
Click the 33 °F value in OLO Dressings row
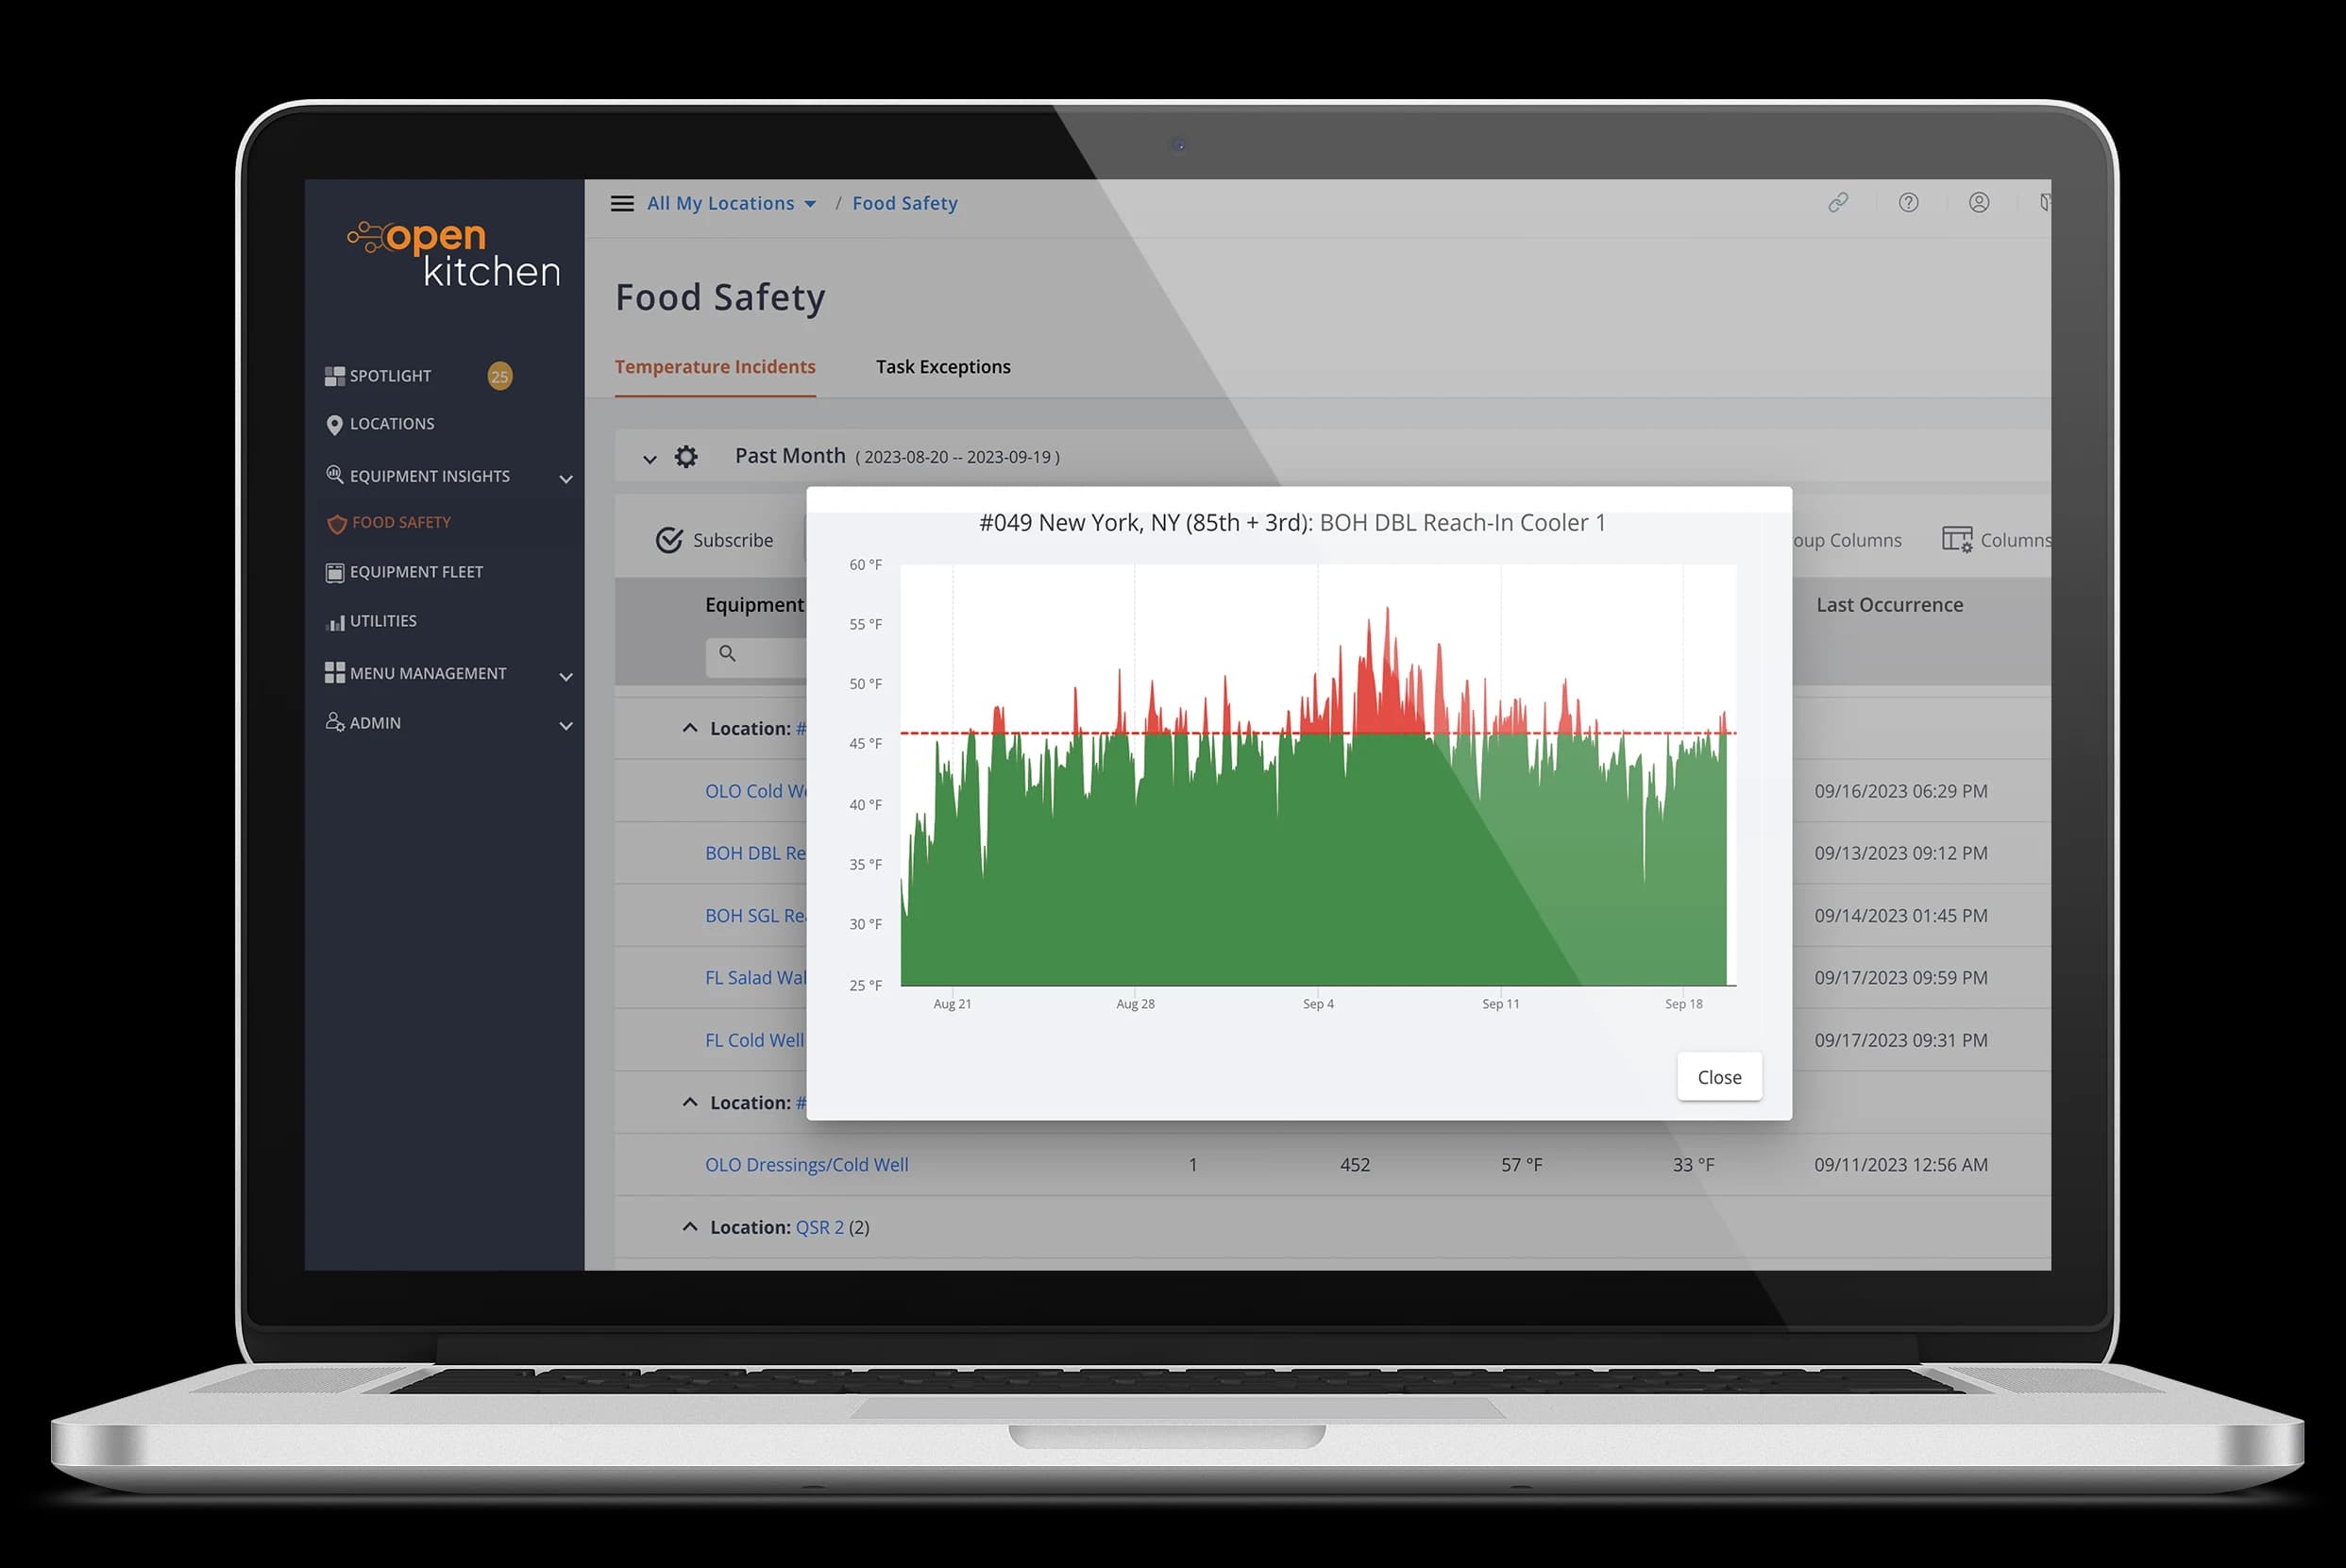click(1693, 1164)
